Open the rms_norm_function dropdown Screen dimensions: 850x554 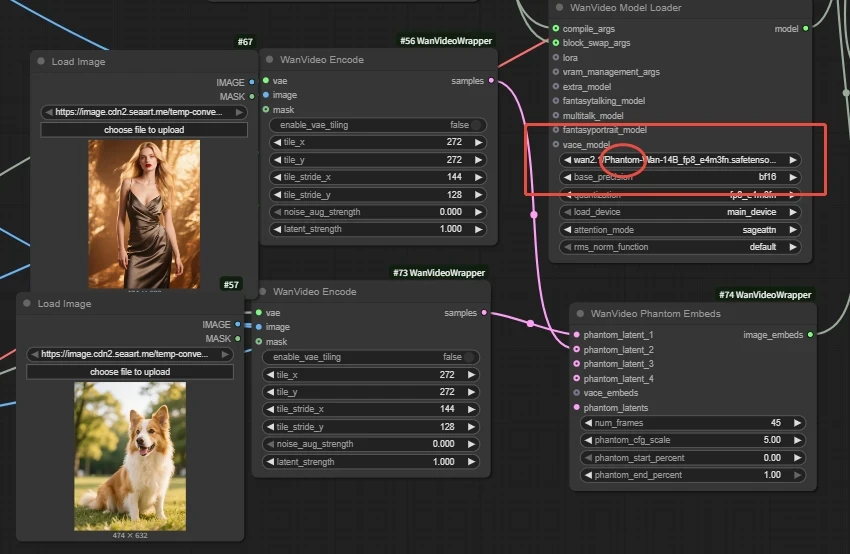(x=679, y=247)
